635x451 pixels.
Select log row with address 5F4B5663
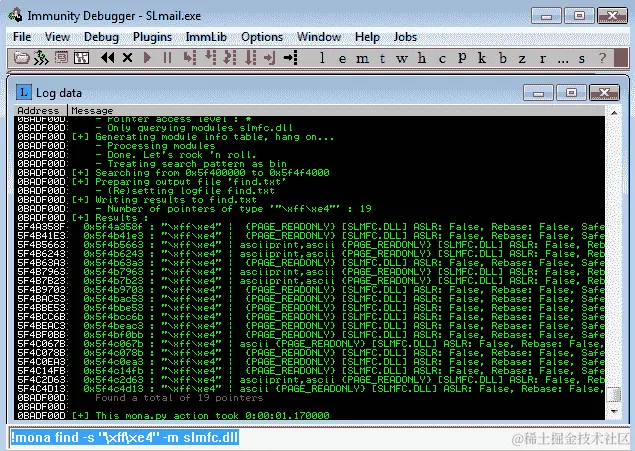point(310,245)
